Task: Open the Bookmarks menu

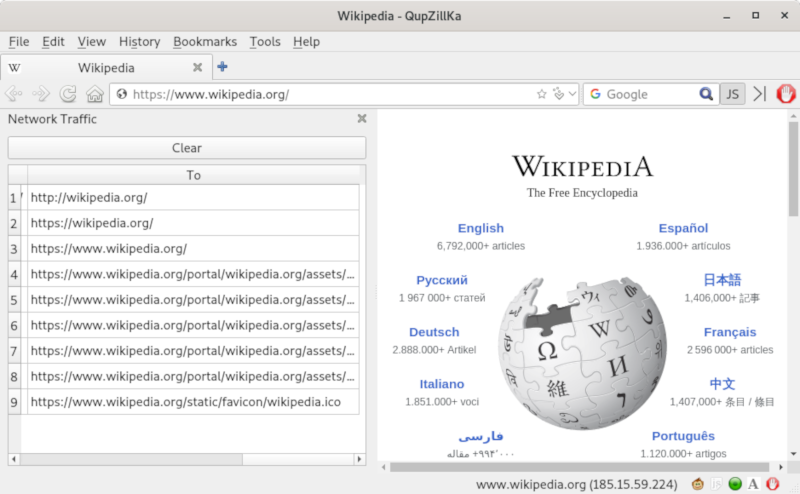Action: click(x=205, y=42)
